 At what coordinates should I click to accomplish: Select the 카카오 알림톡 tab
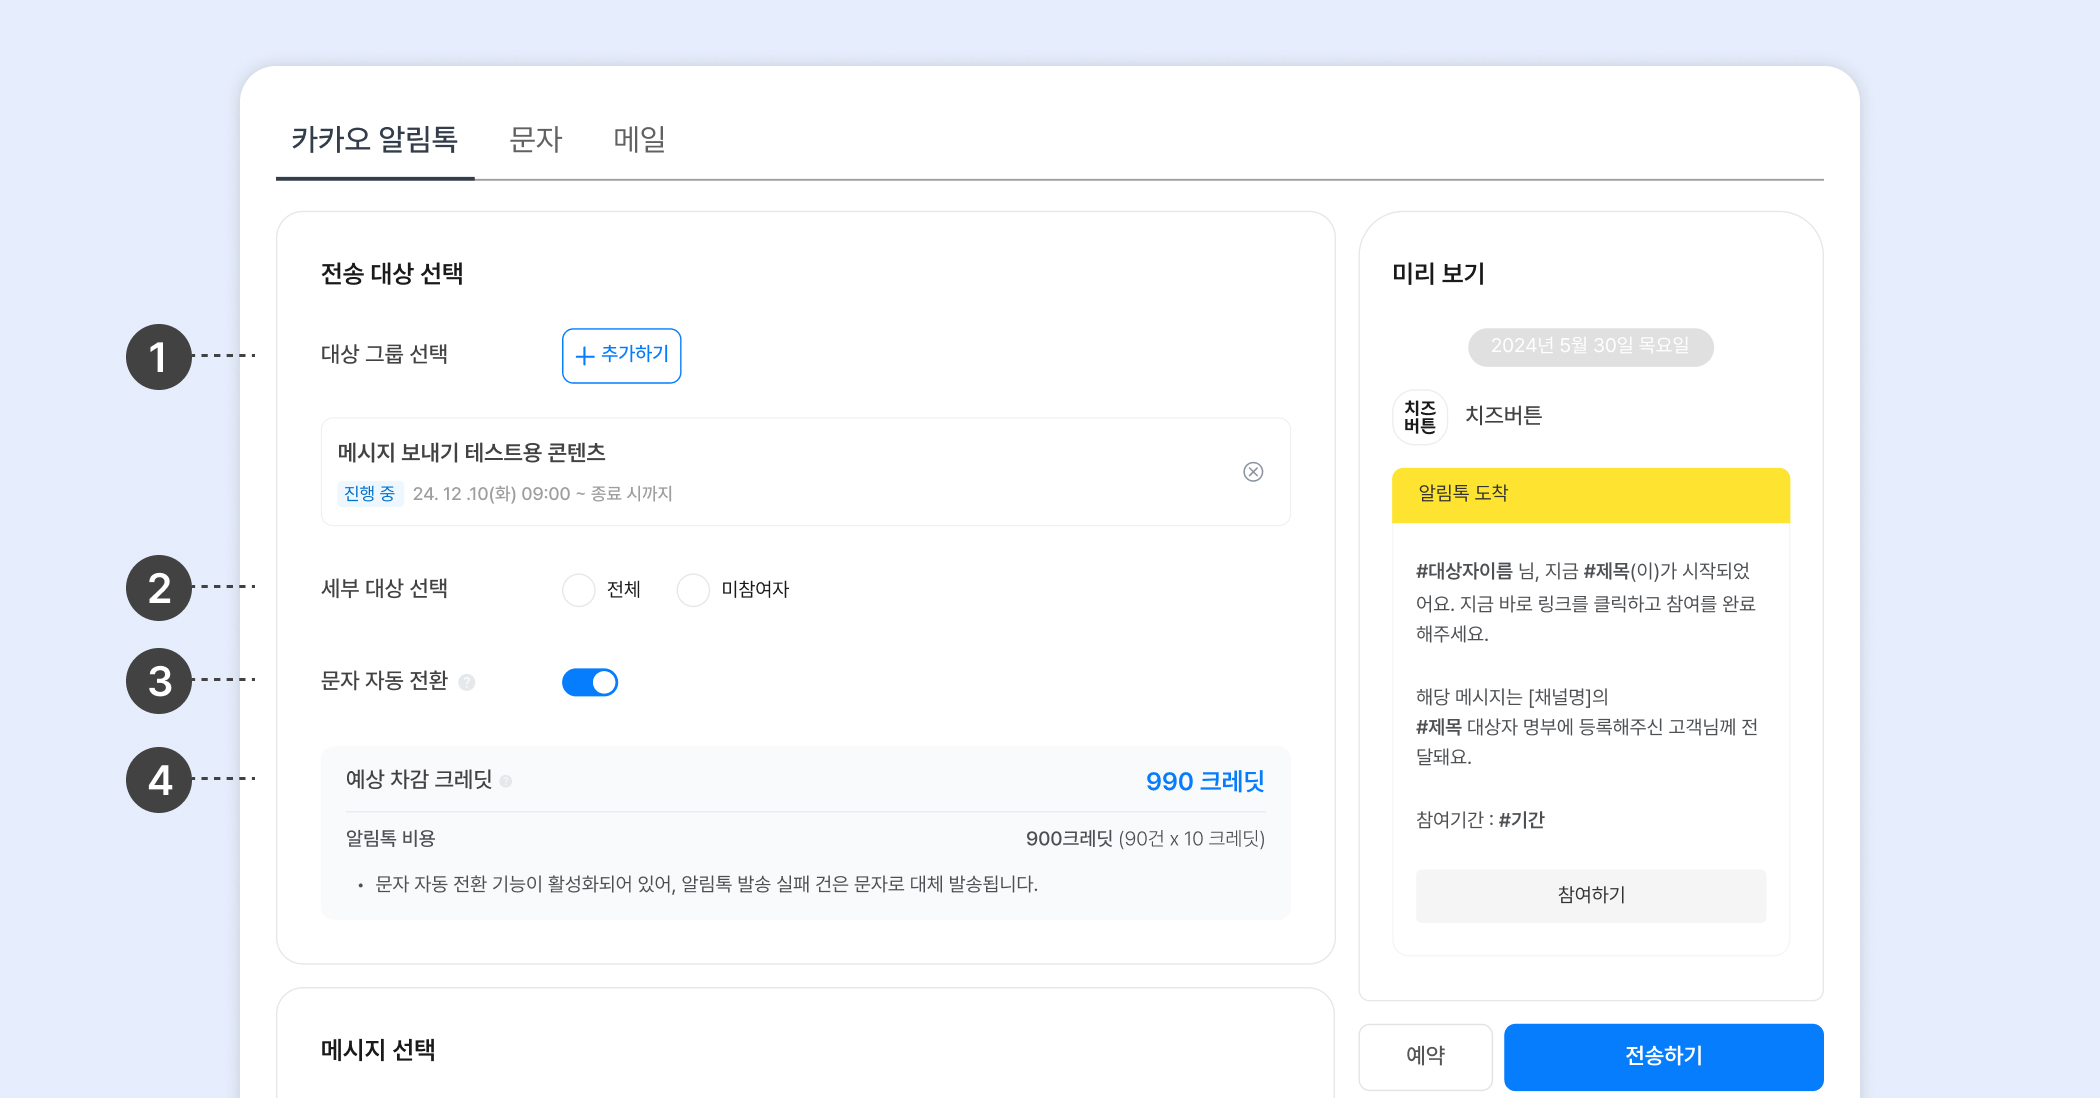375,139
